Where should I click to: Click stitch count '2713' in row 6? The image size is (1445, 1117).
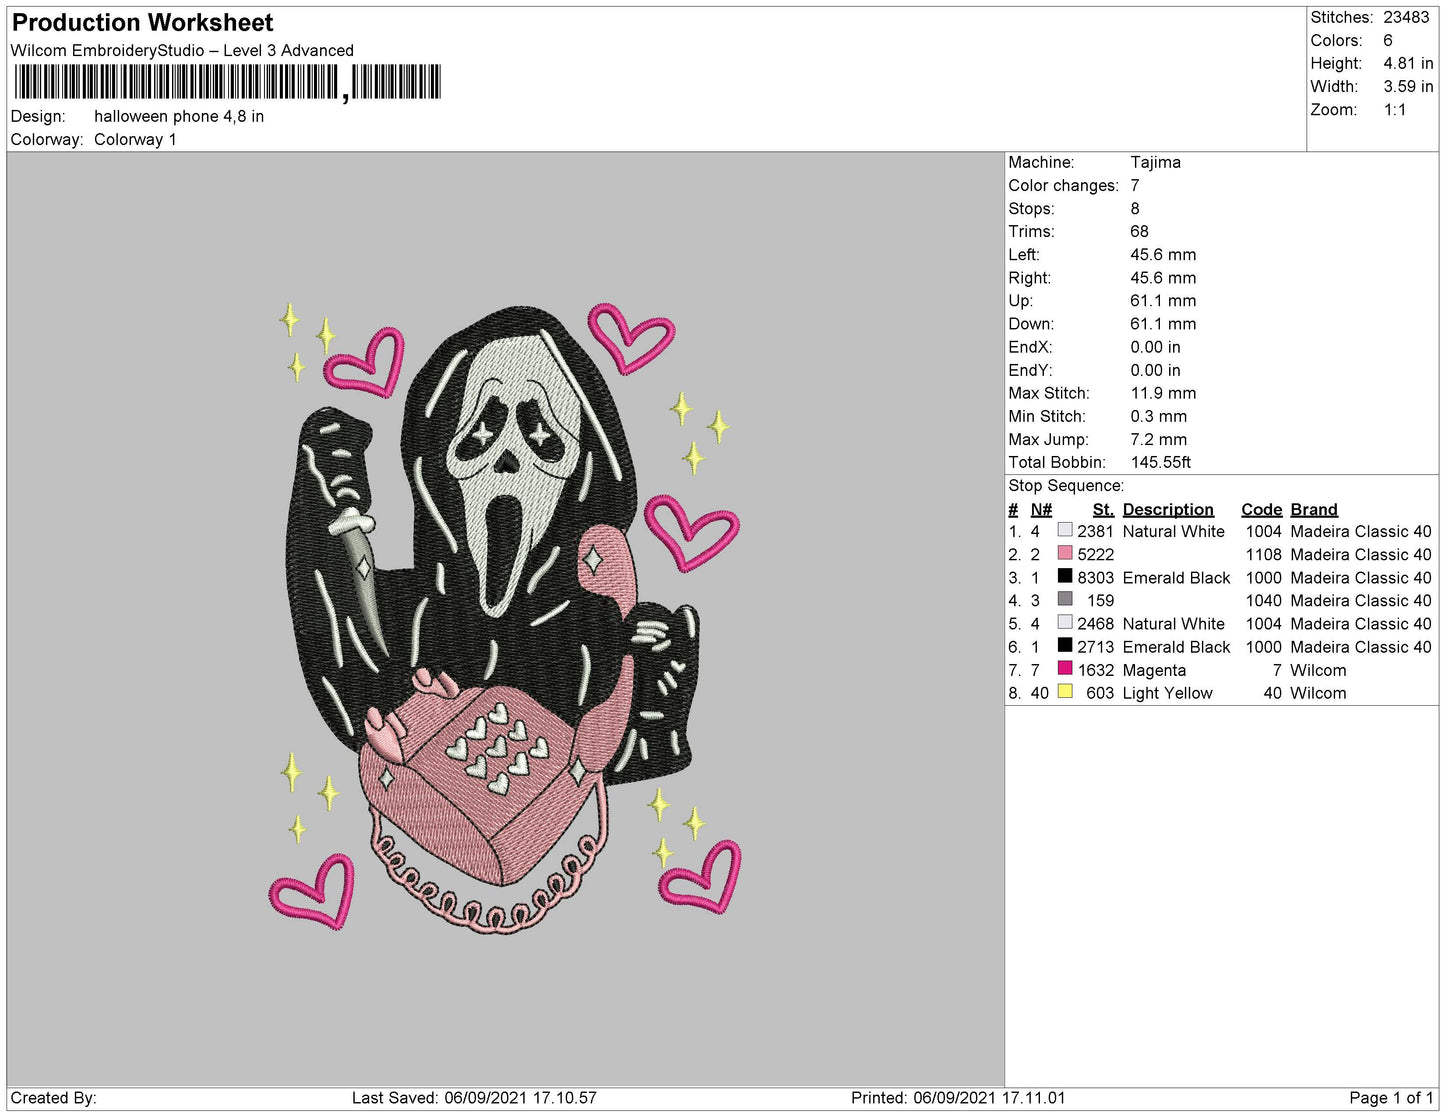[x=1095, y=646]
